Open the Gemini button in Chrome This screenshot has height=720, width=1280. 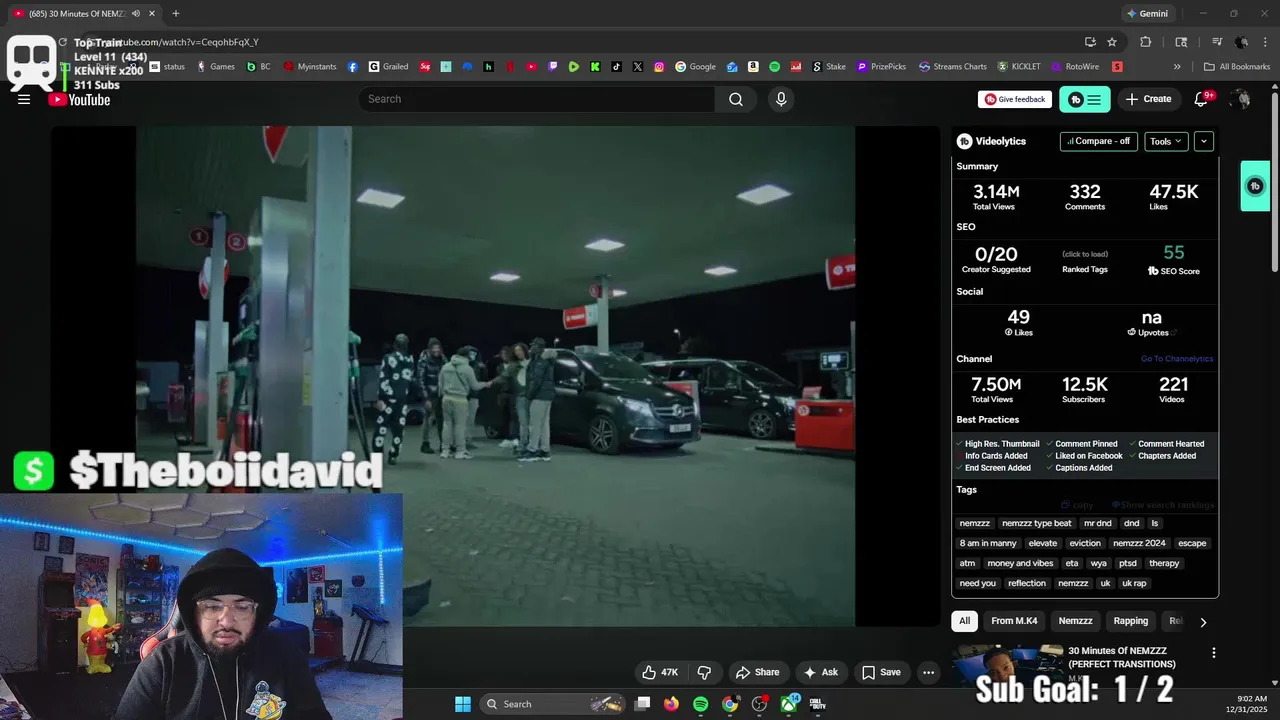1147,14
